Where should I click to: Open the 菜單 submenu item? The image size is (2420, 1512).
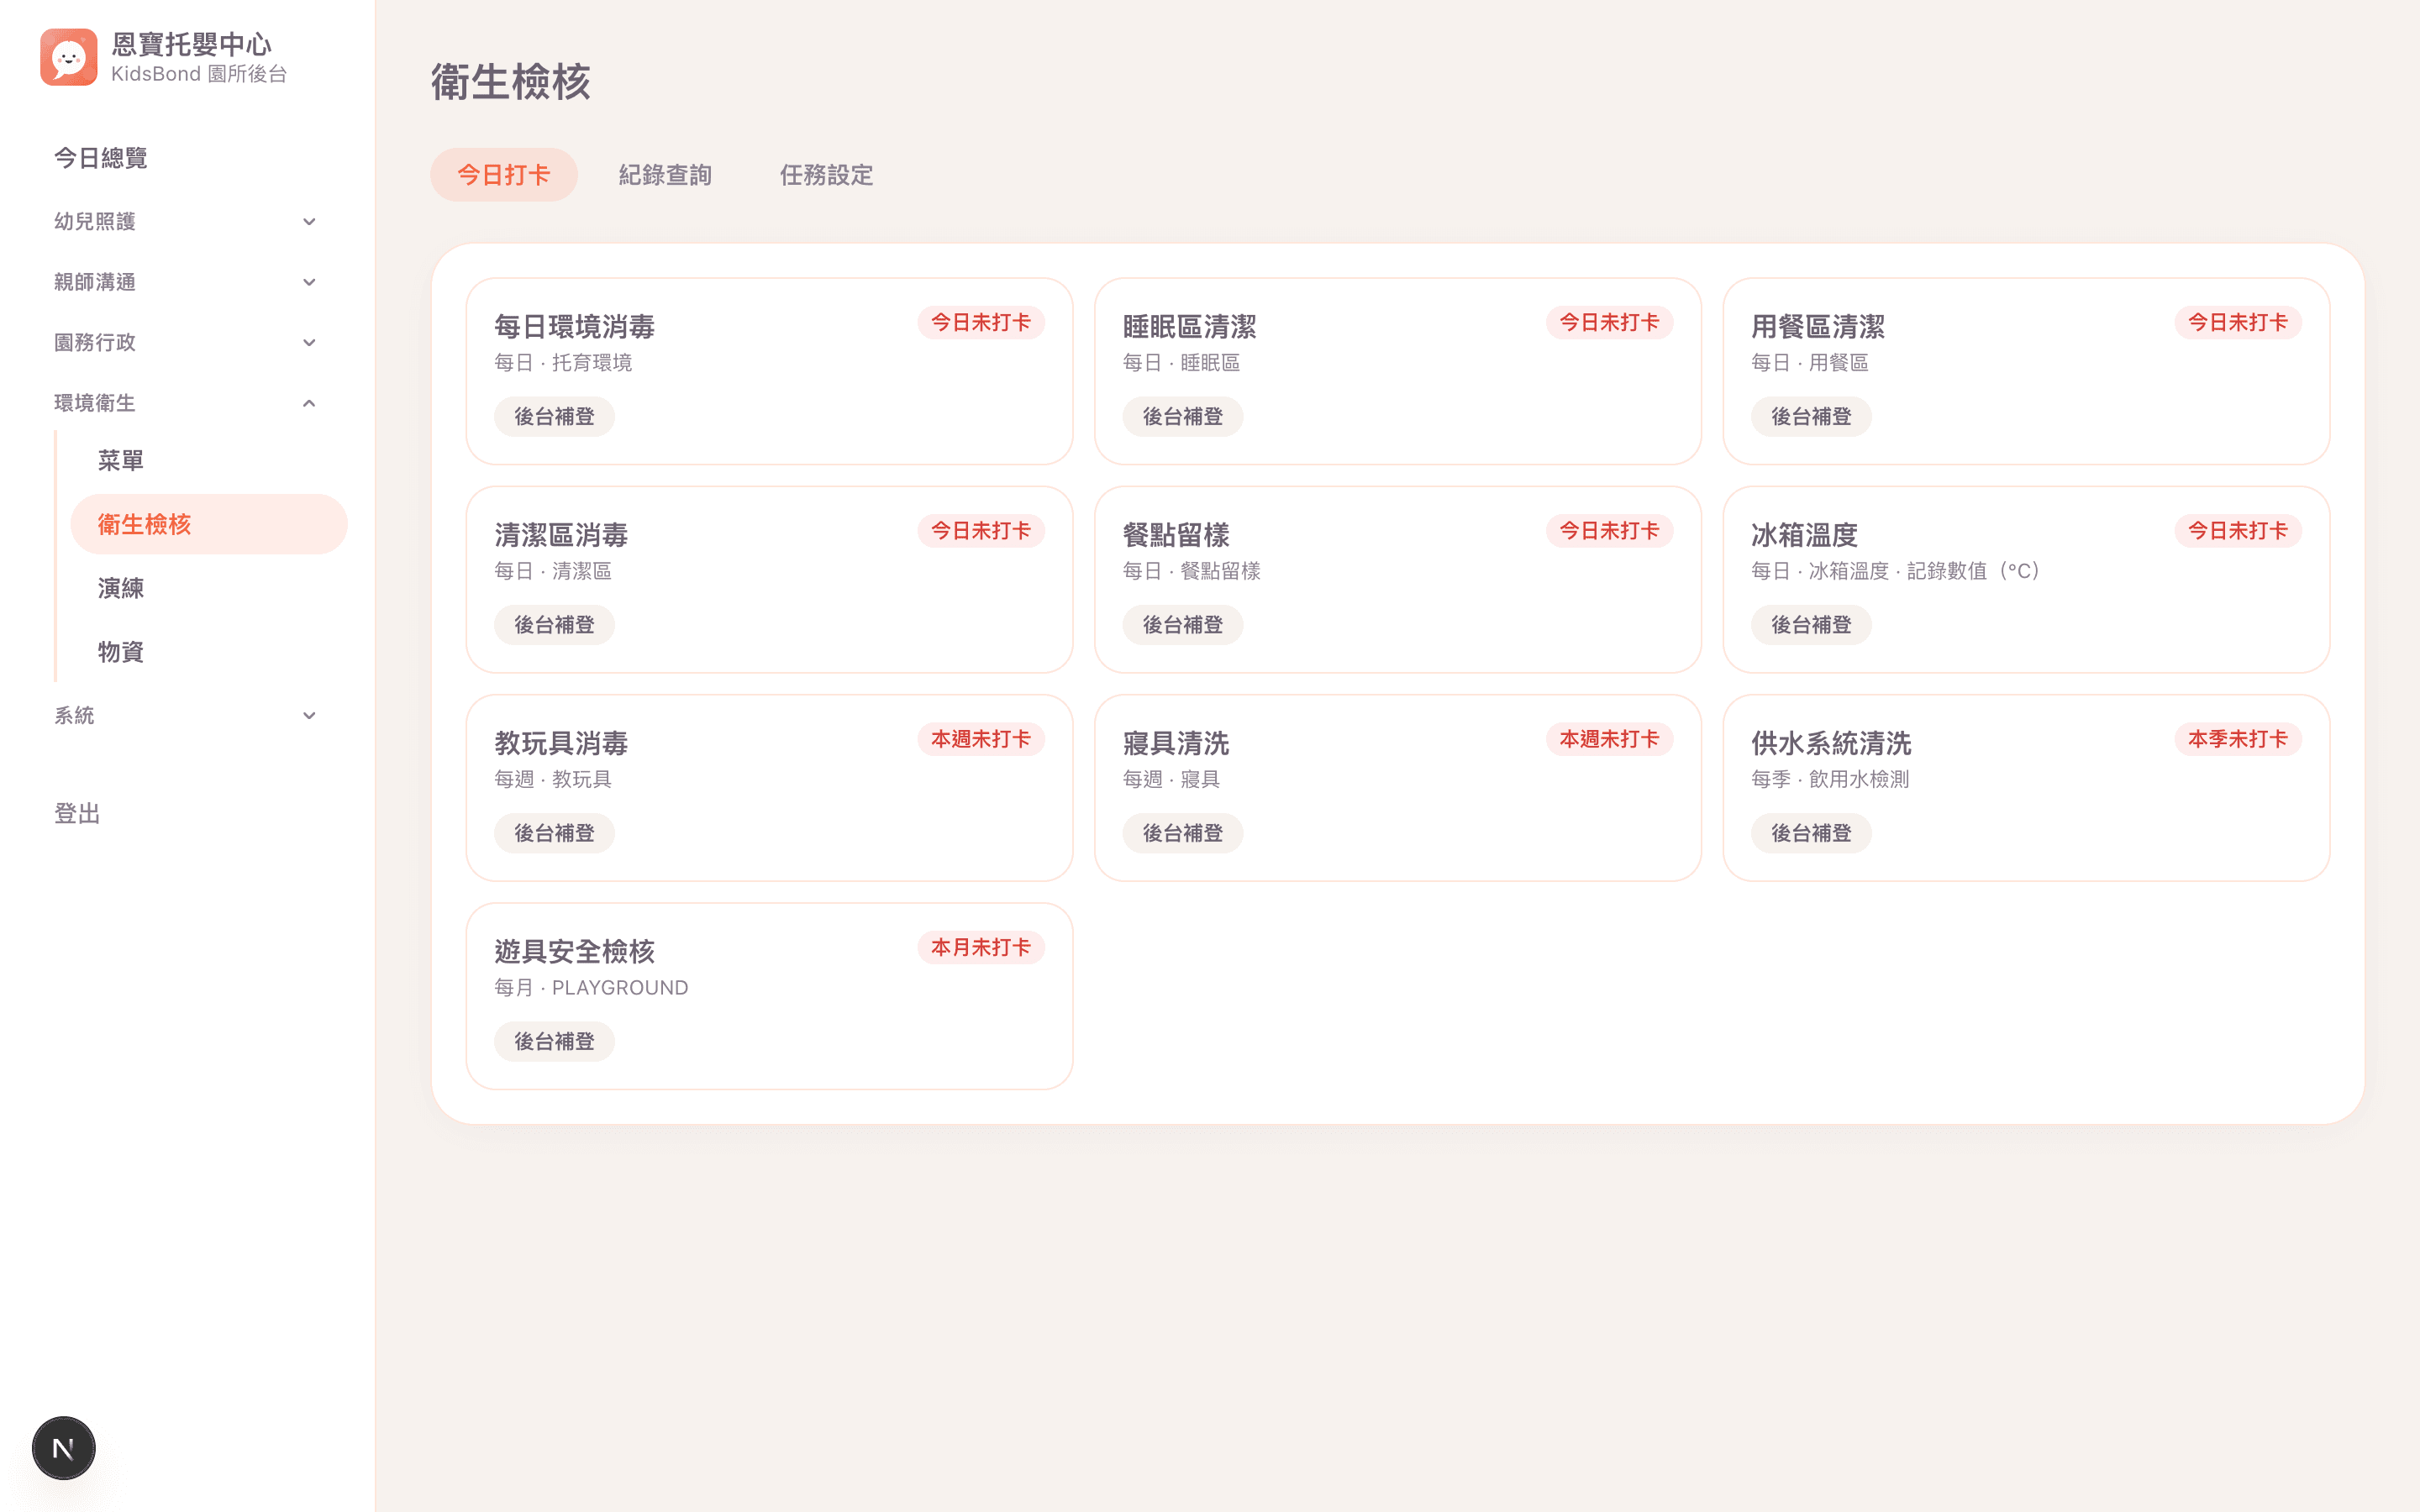[x=120, y=461]
